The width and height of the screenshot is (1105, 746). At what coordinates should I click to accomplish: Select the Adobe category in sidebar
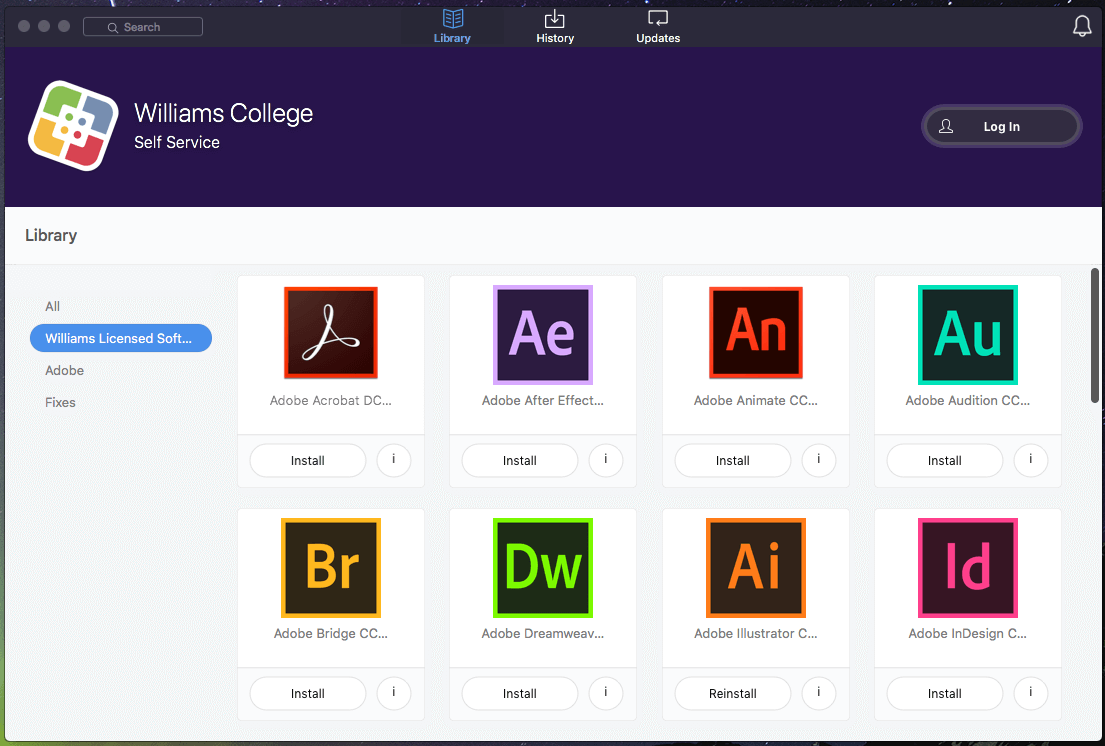(65, 370)
